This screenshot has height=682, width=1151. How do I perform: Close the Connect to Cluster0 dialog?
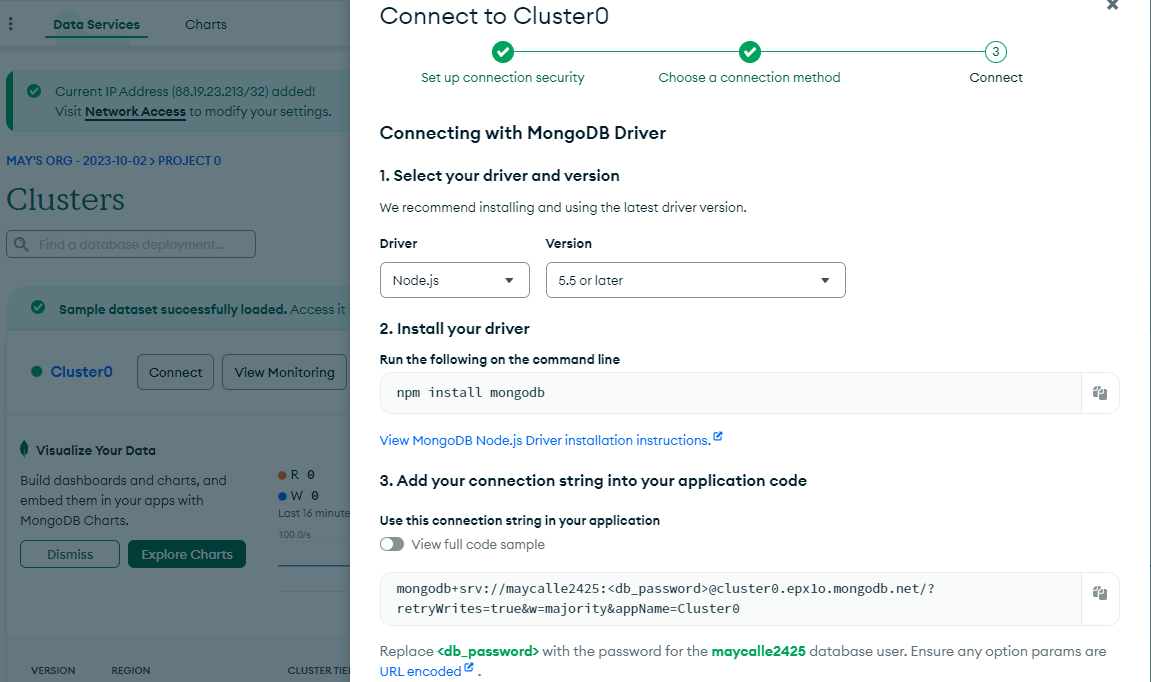click(1113, 5)
